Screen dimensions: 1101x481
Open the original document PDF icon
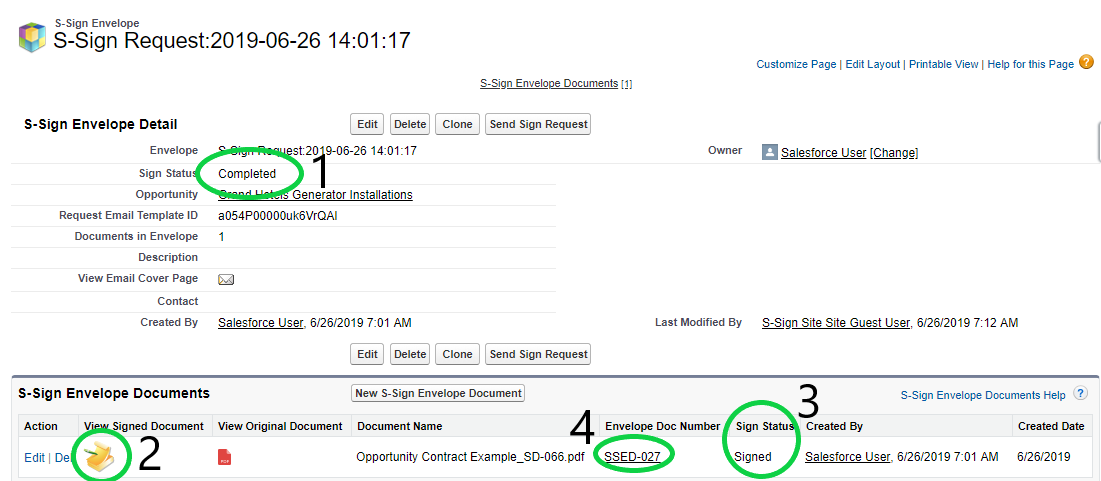point(225,457)
